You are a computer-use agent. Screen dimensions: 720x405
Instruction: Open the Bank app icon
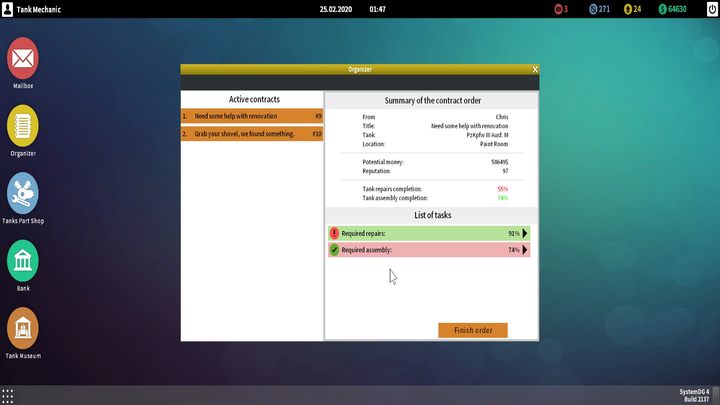[x=23, y=260]
